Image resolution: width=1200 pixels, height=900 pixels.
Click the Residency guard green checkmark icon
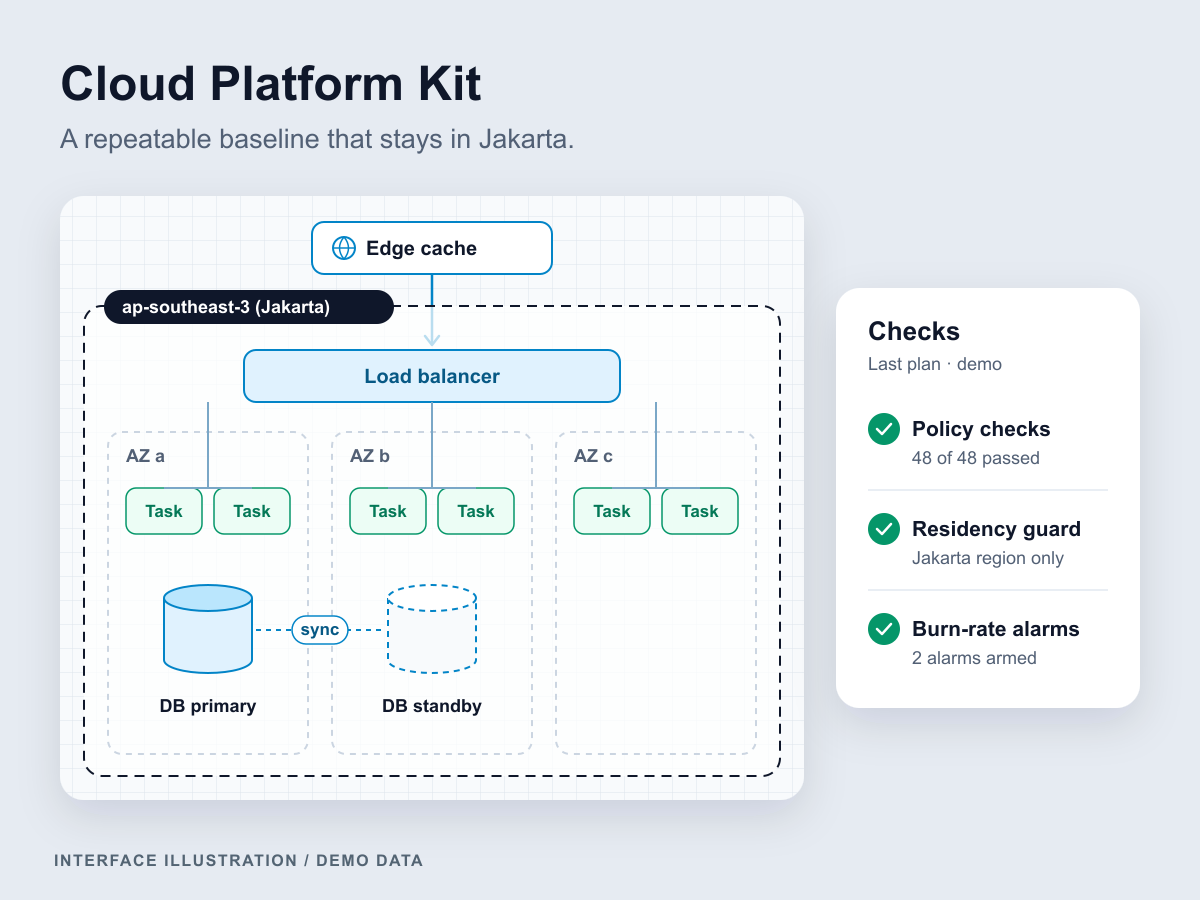[884, 529]
